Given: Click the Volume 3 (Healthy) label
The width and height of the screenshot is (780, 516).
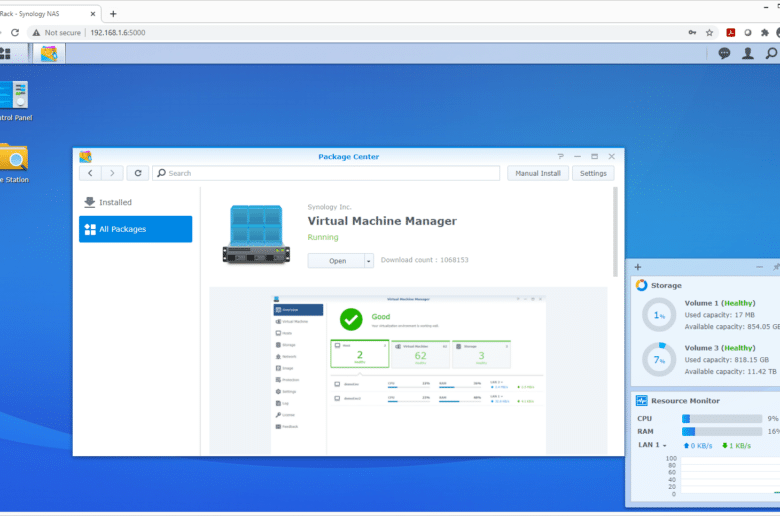Looking at the screenshot, I should pyautogui.click(x=719, y=348).
